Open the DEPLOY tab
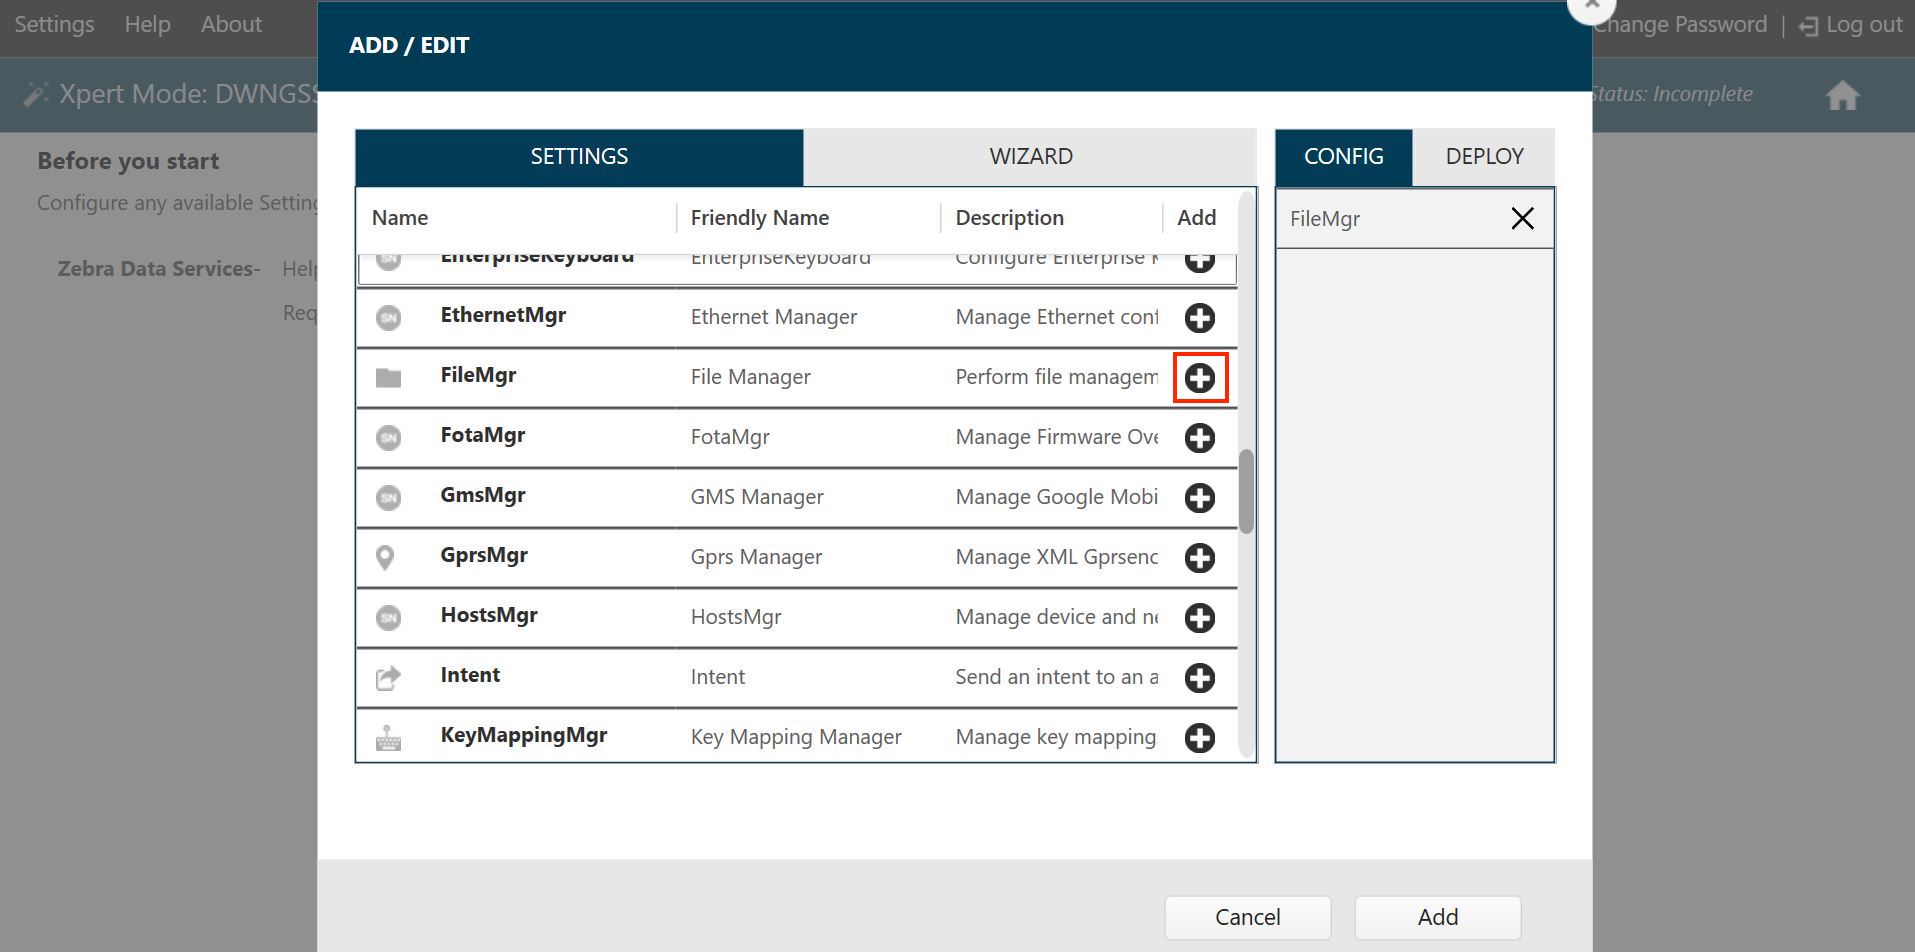This screenshot has width=1915, height=952. [1484, 157]
